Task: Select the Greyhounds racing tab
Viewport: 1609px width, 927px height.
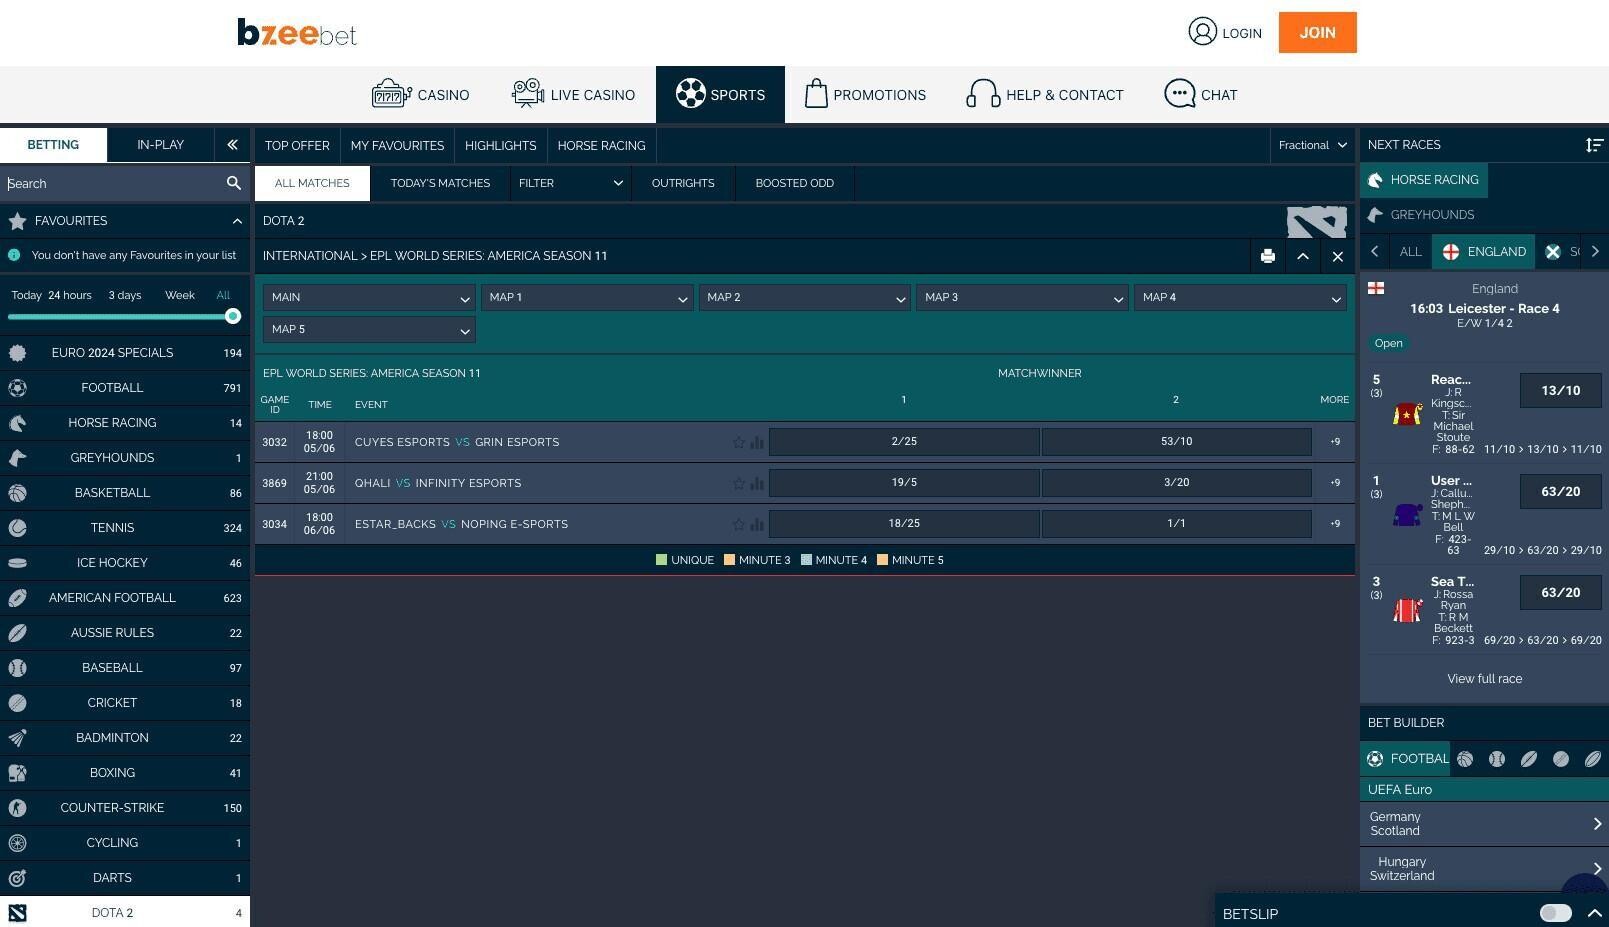Action: point(1421,215)
